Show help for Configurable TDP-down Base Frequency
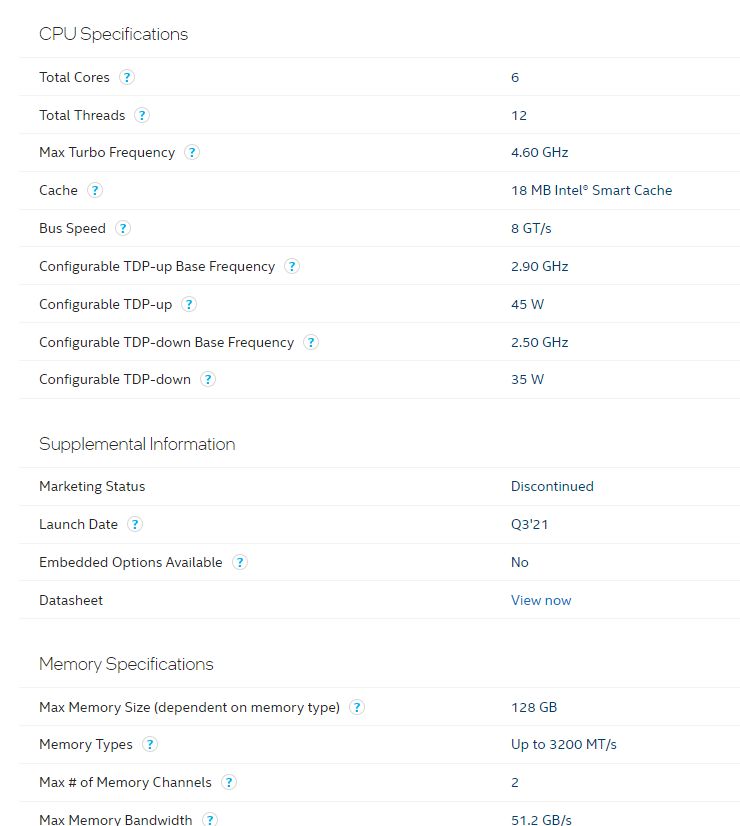Image resolution: width=740 pixels, height=826 pixels. coord(311,342)
